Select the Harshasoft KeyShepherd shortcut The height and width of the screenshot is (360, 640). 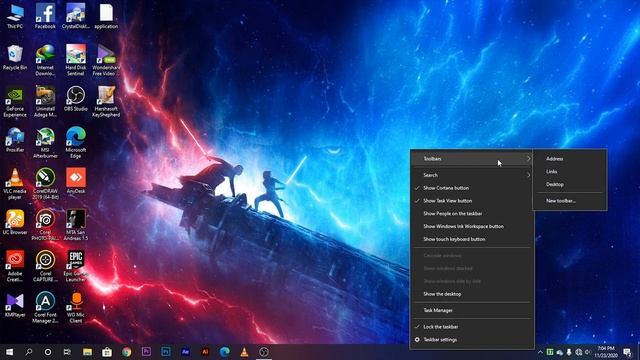106,102
